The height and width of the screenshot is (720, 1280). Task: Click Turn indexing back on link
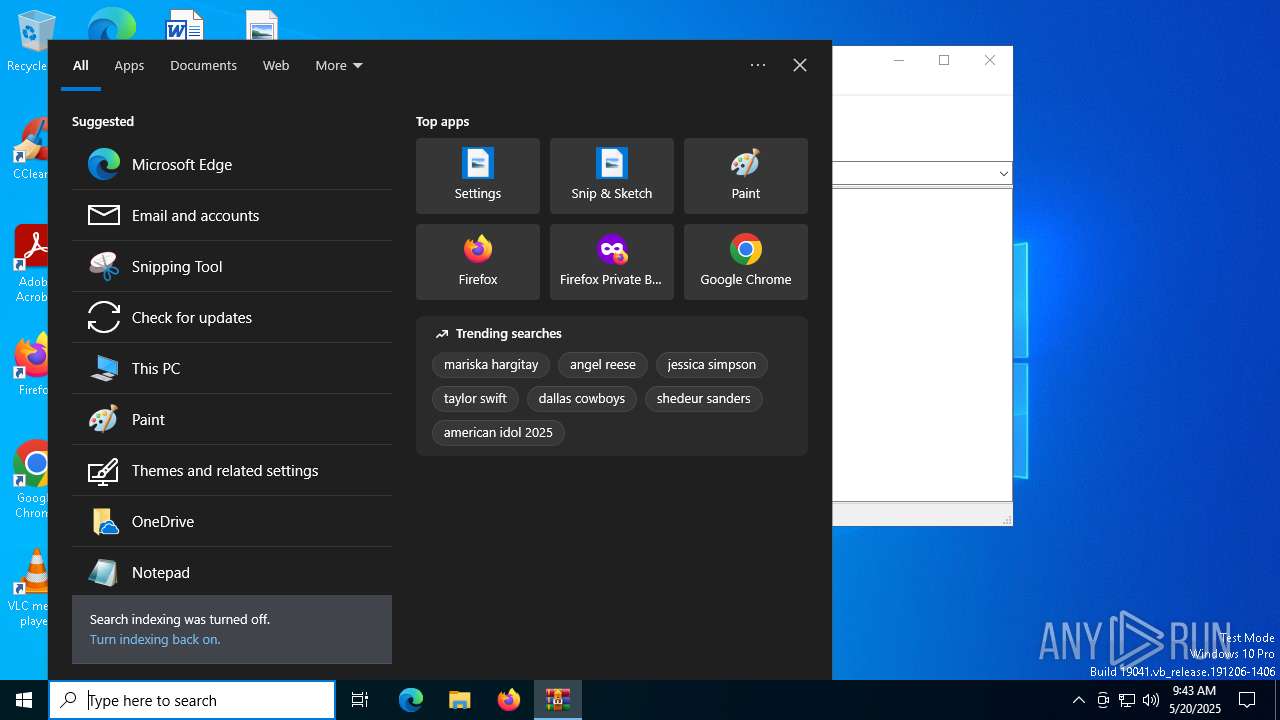[155, 639]
